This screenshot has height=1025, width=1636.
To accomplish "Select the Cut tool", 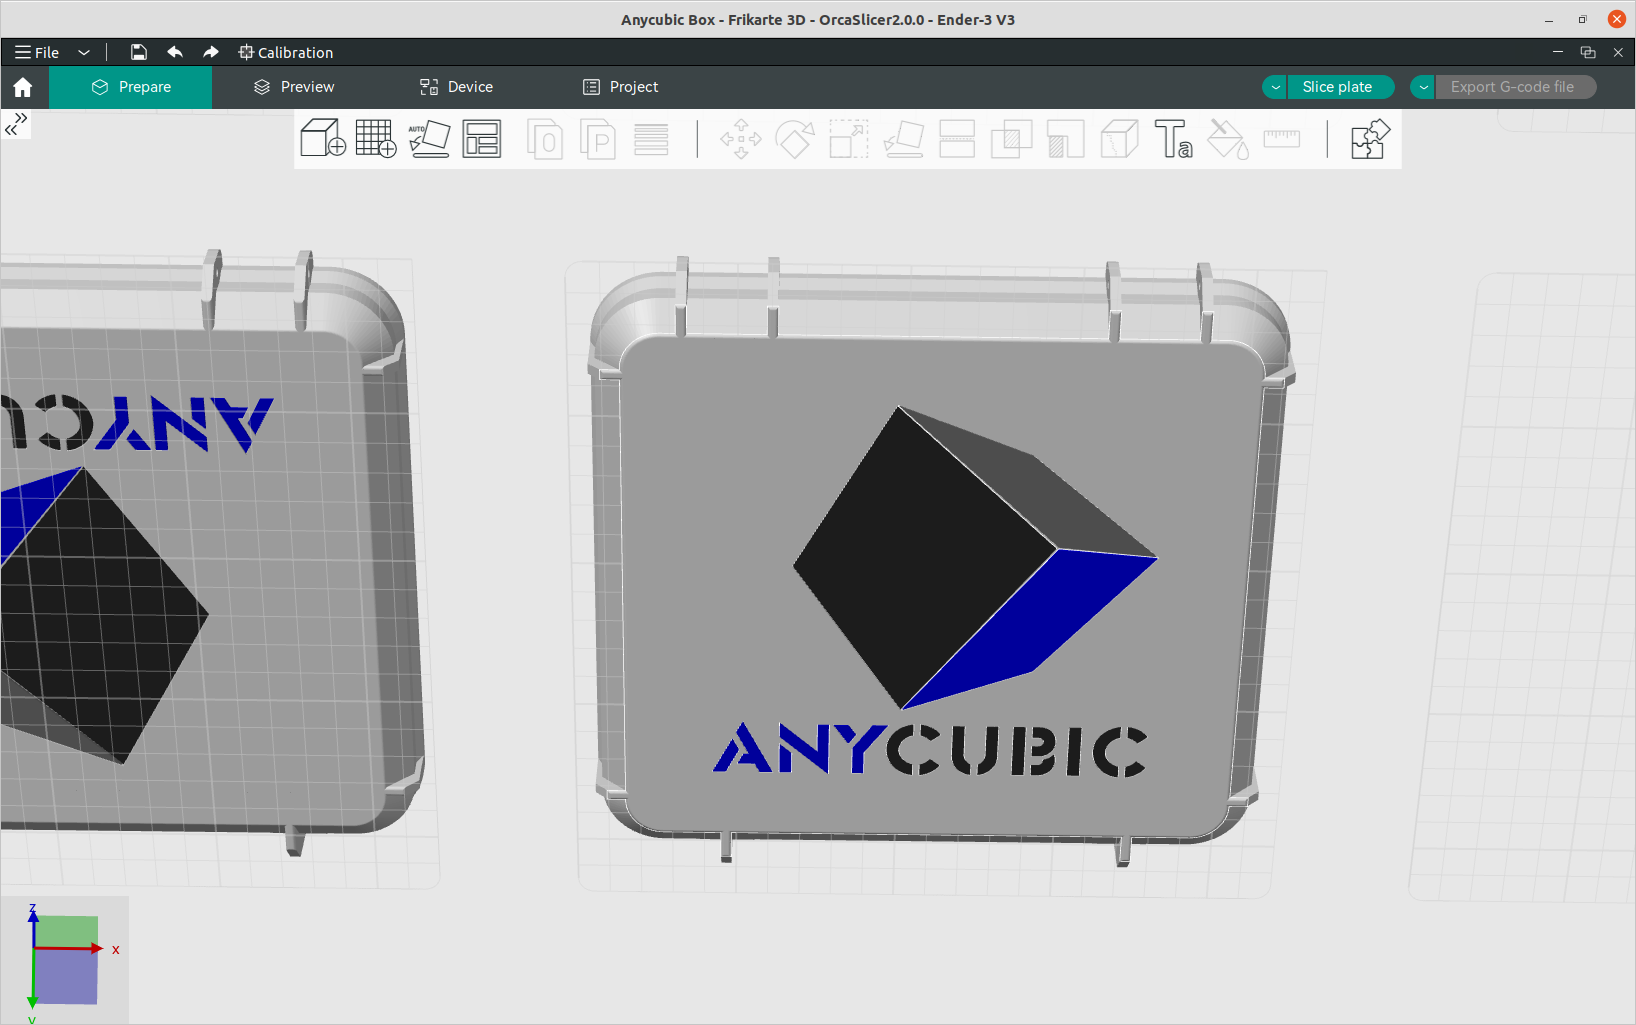I will (x=957, y=139).
